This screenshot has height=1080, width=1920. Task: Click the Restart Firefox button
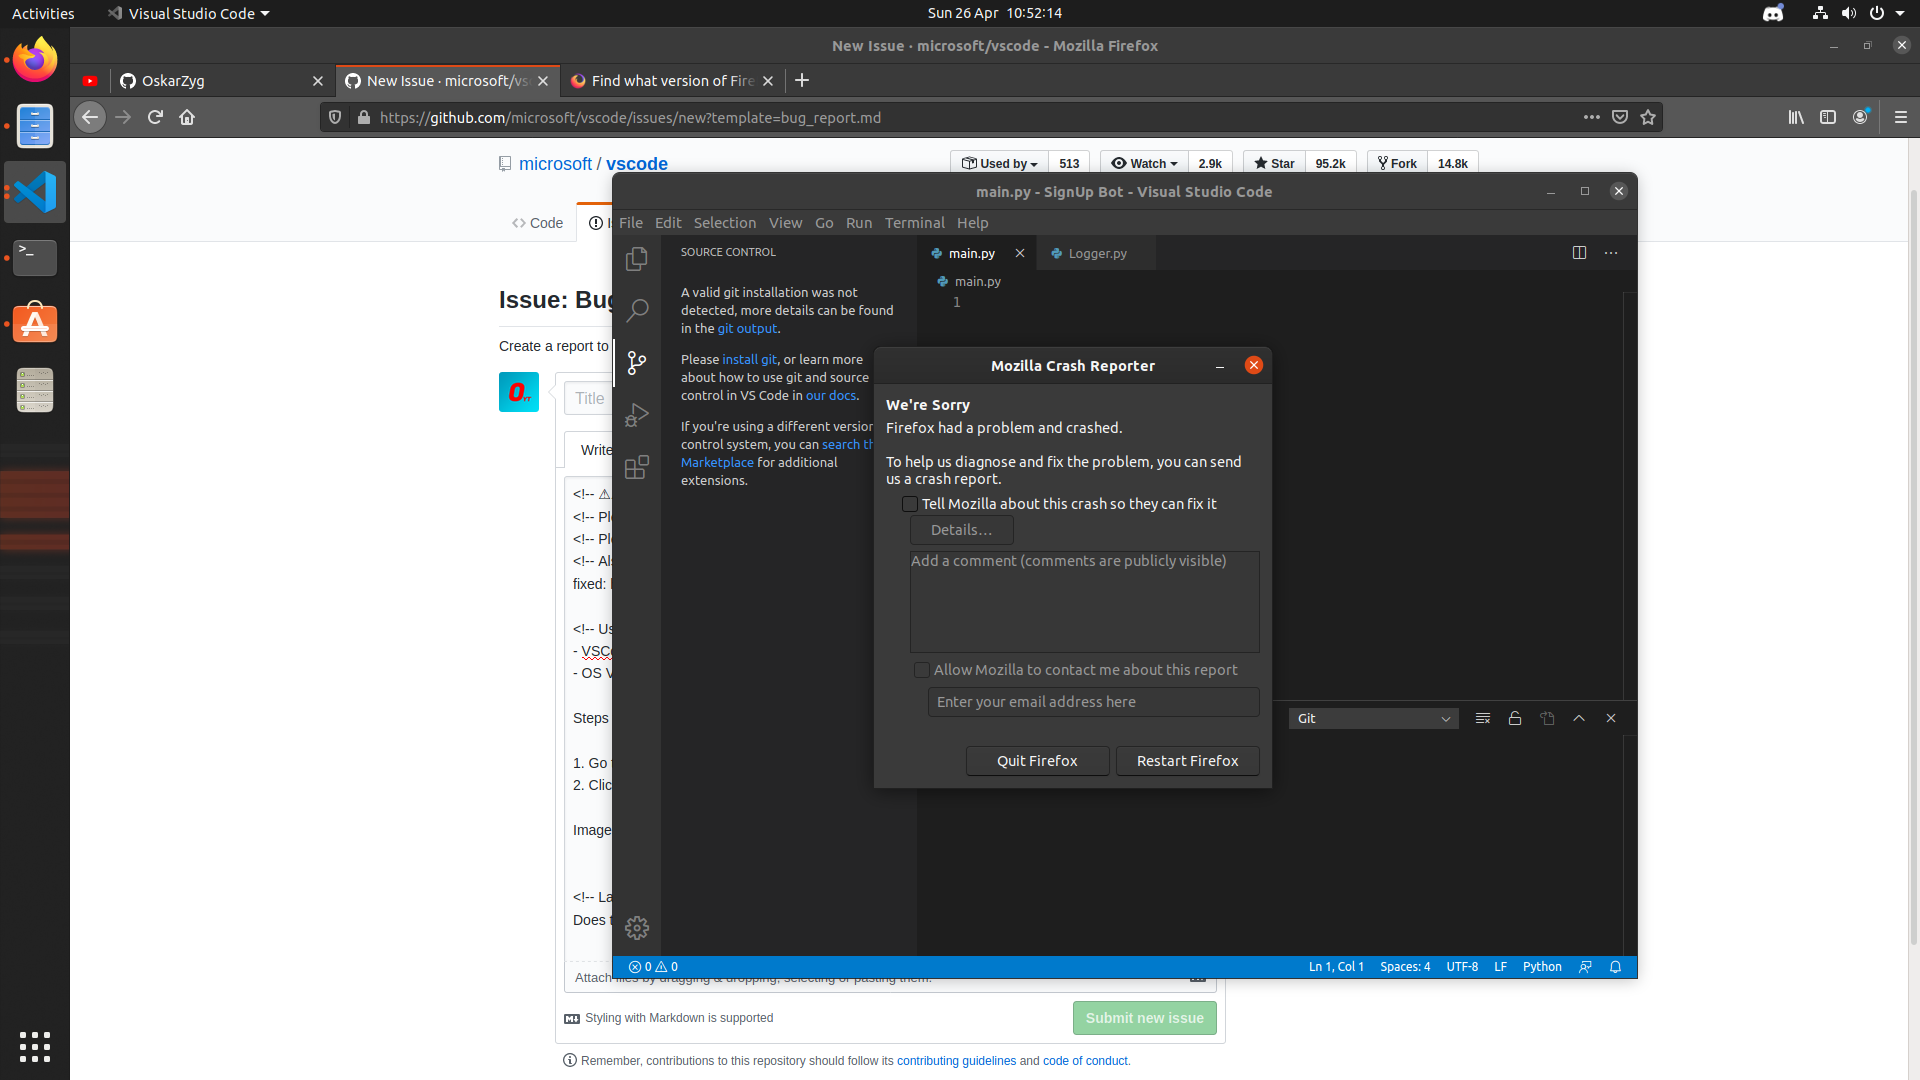1186,760
